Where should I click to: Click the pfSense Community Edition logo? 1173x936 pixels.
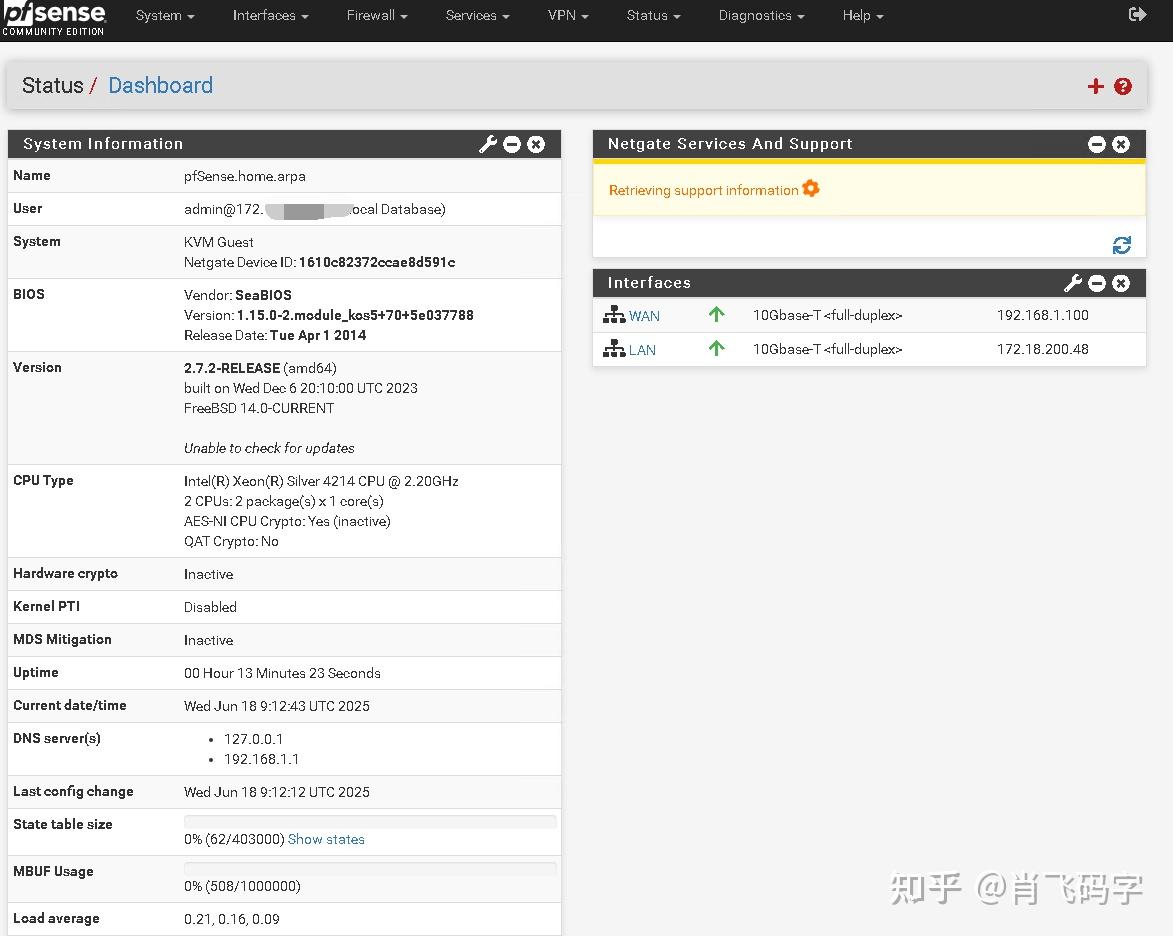(55, 20)
